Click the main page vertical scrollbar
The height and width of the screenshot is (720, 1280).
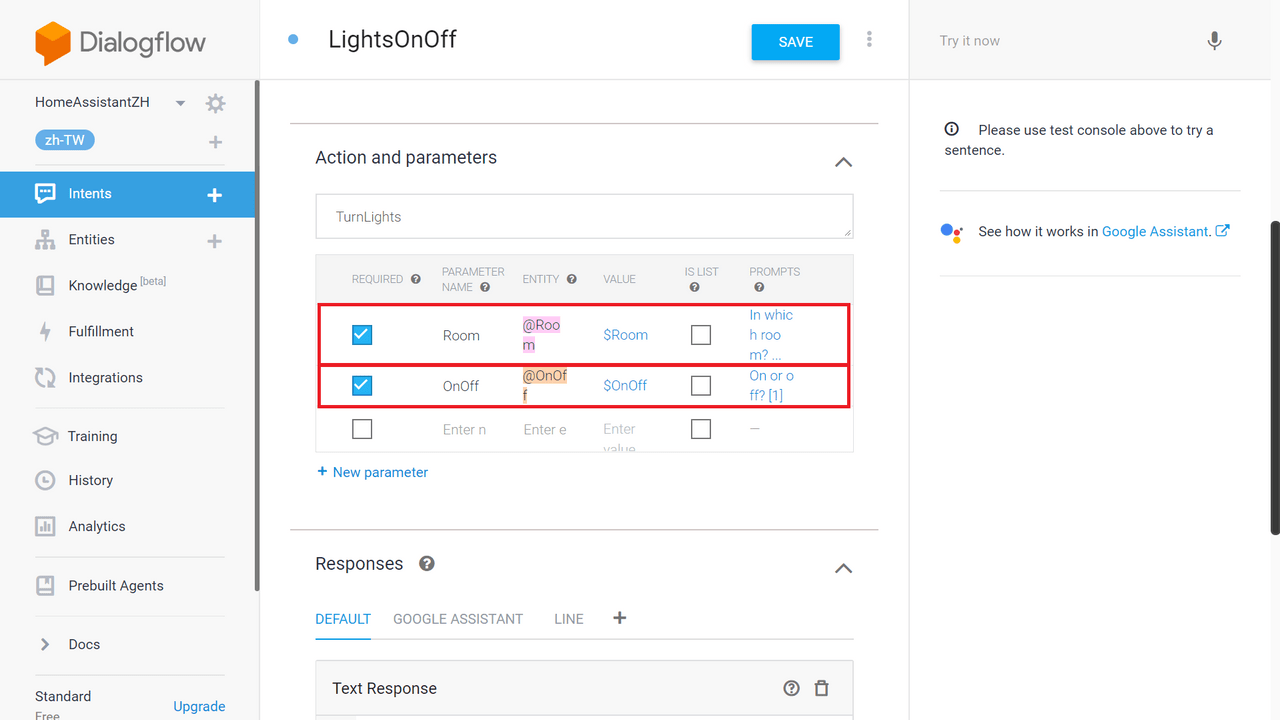click(x=1274, y=378)
